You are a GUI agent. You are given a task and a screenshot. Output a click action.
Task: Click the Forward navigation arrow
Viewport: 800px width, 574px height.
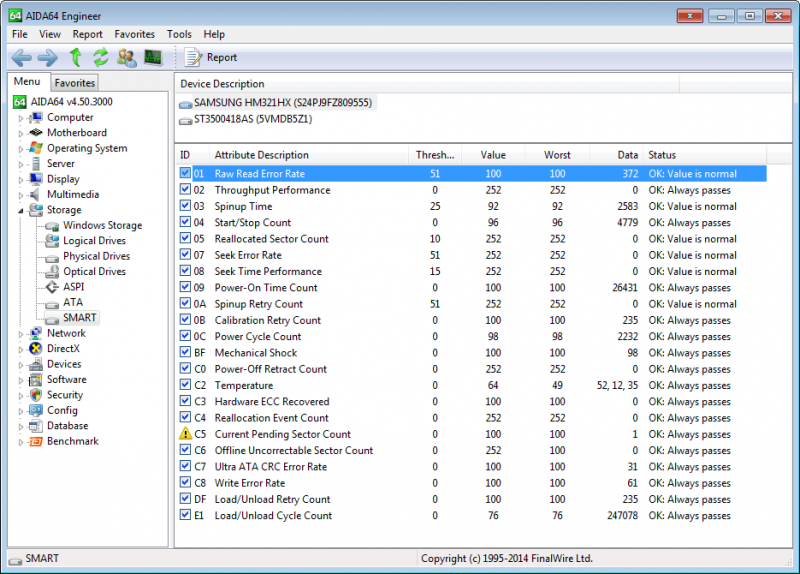48,58
